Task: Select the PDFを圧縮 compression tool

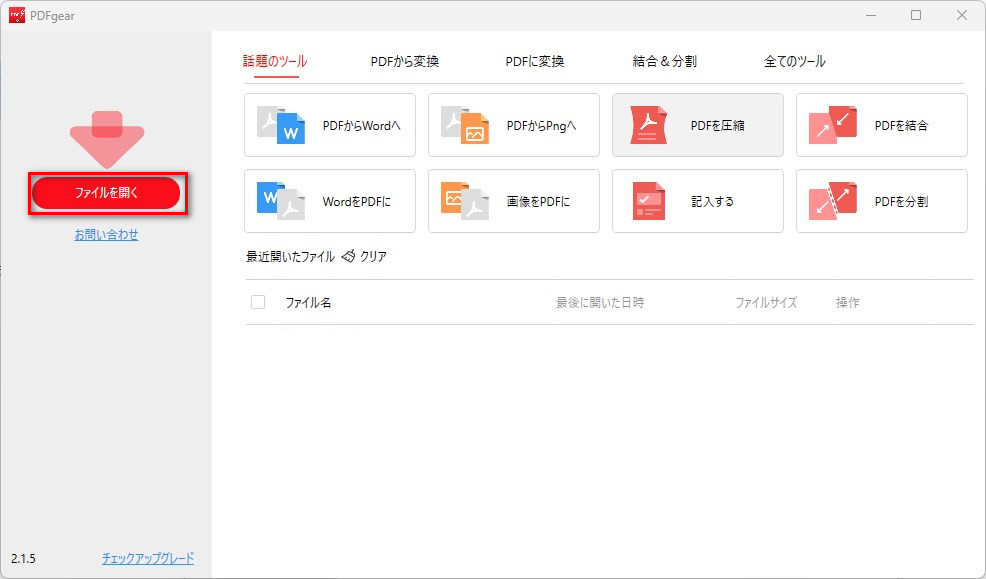Action: pos(697,124)
